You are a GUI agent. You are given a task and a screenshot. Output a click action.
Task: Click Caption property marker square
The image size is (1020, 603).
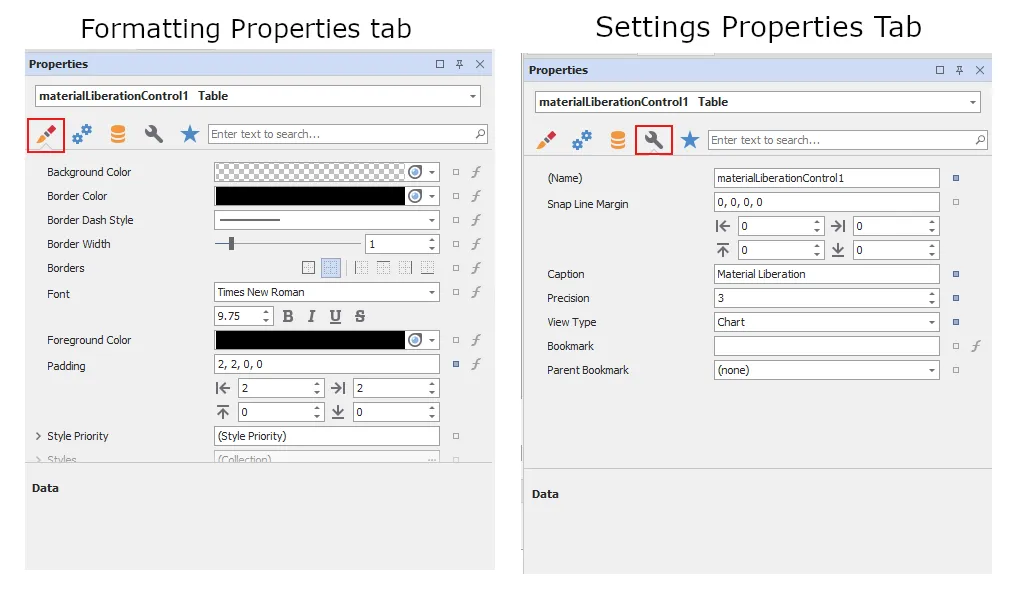956,274
